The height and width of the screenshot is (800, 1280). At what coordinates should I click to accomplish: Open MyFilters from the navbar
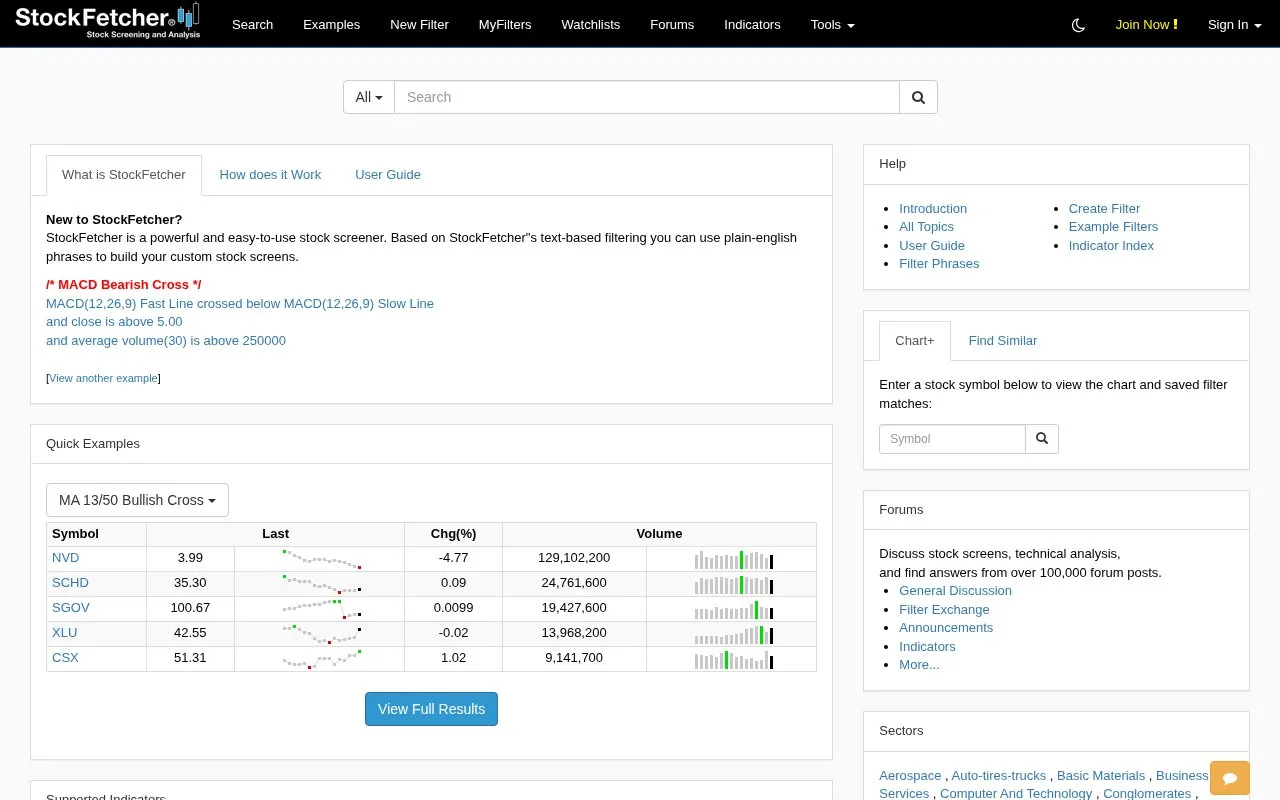click(505, 25)
